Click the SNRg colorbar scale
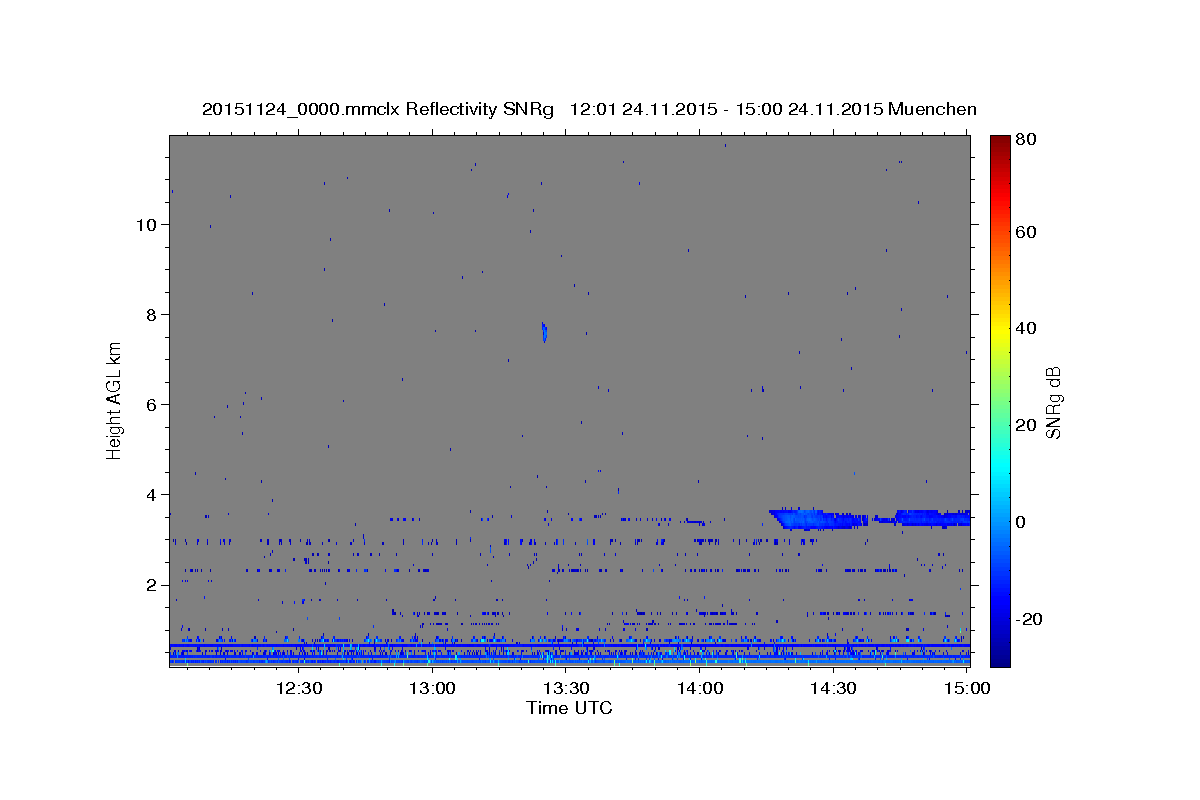 1000,401
